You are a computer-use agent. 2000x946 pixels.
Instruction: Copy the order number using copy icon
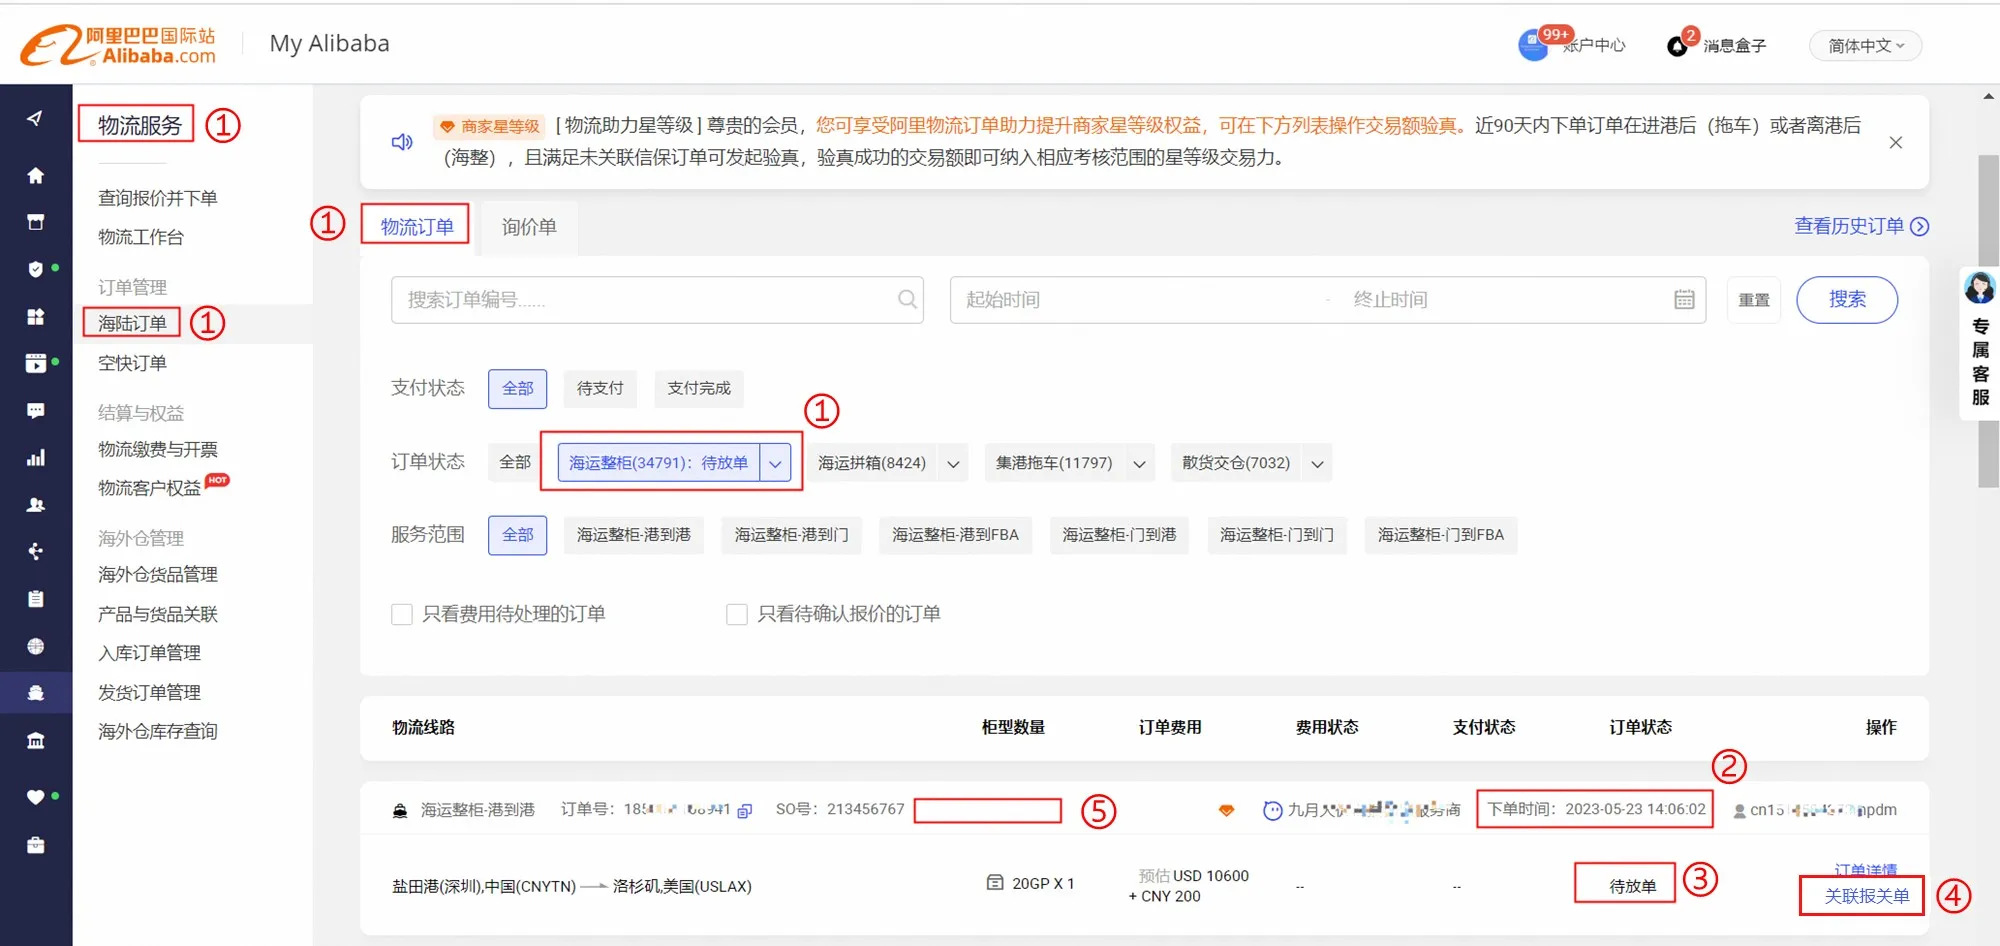click(x=745, y=811)
